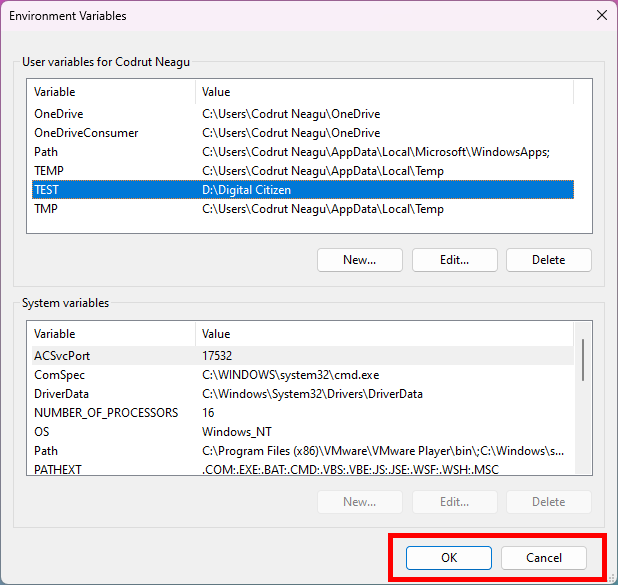The width and height of the screenshot is (618, 585).
Task: Sort user variables by Variable column header
Action: tap(110, 92)
